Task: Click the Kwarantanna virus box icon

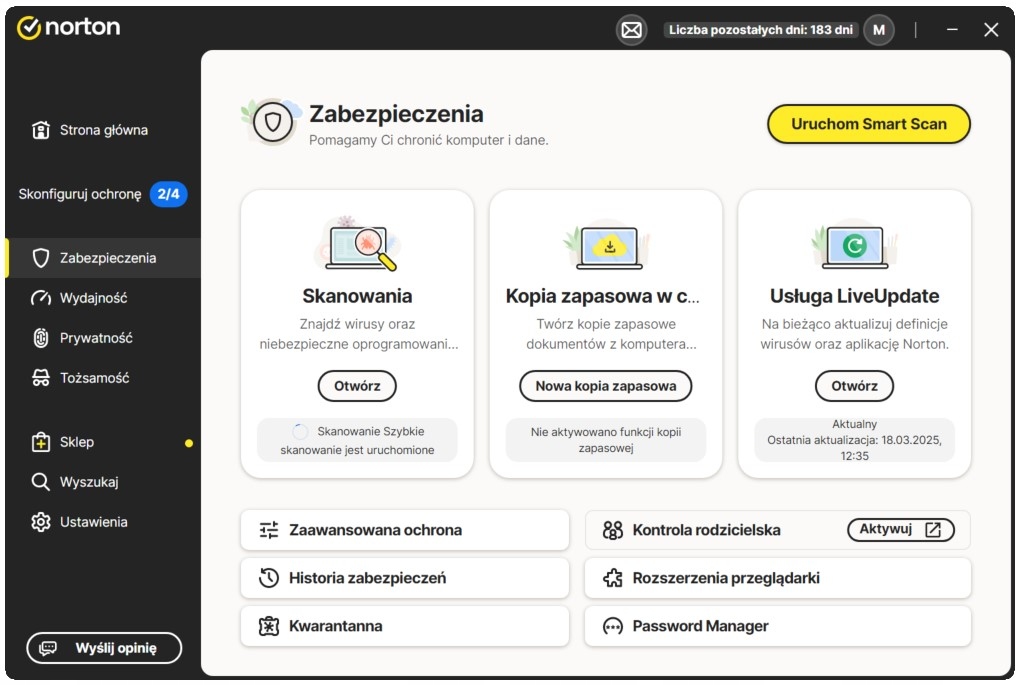Action: [269, 626]
